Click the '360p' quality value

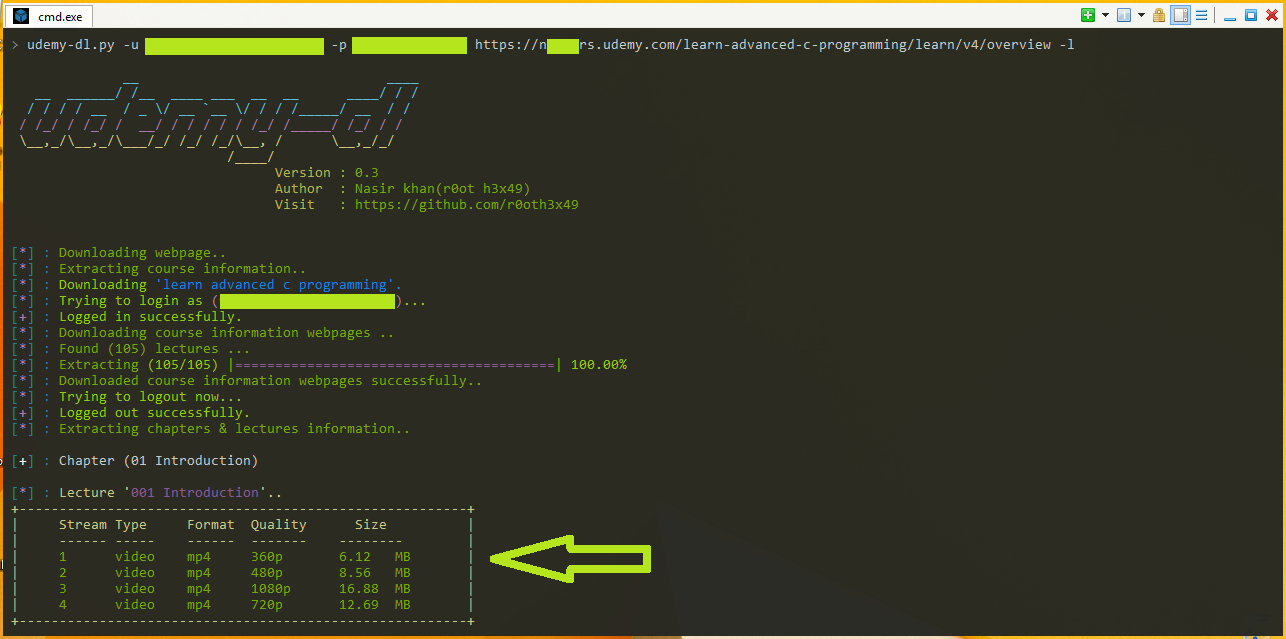pos(267,557)
